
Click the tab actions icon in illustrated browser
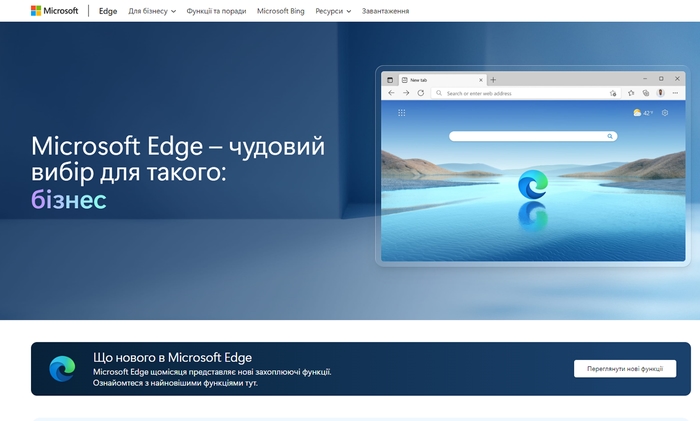[390, 80]
